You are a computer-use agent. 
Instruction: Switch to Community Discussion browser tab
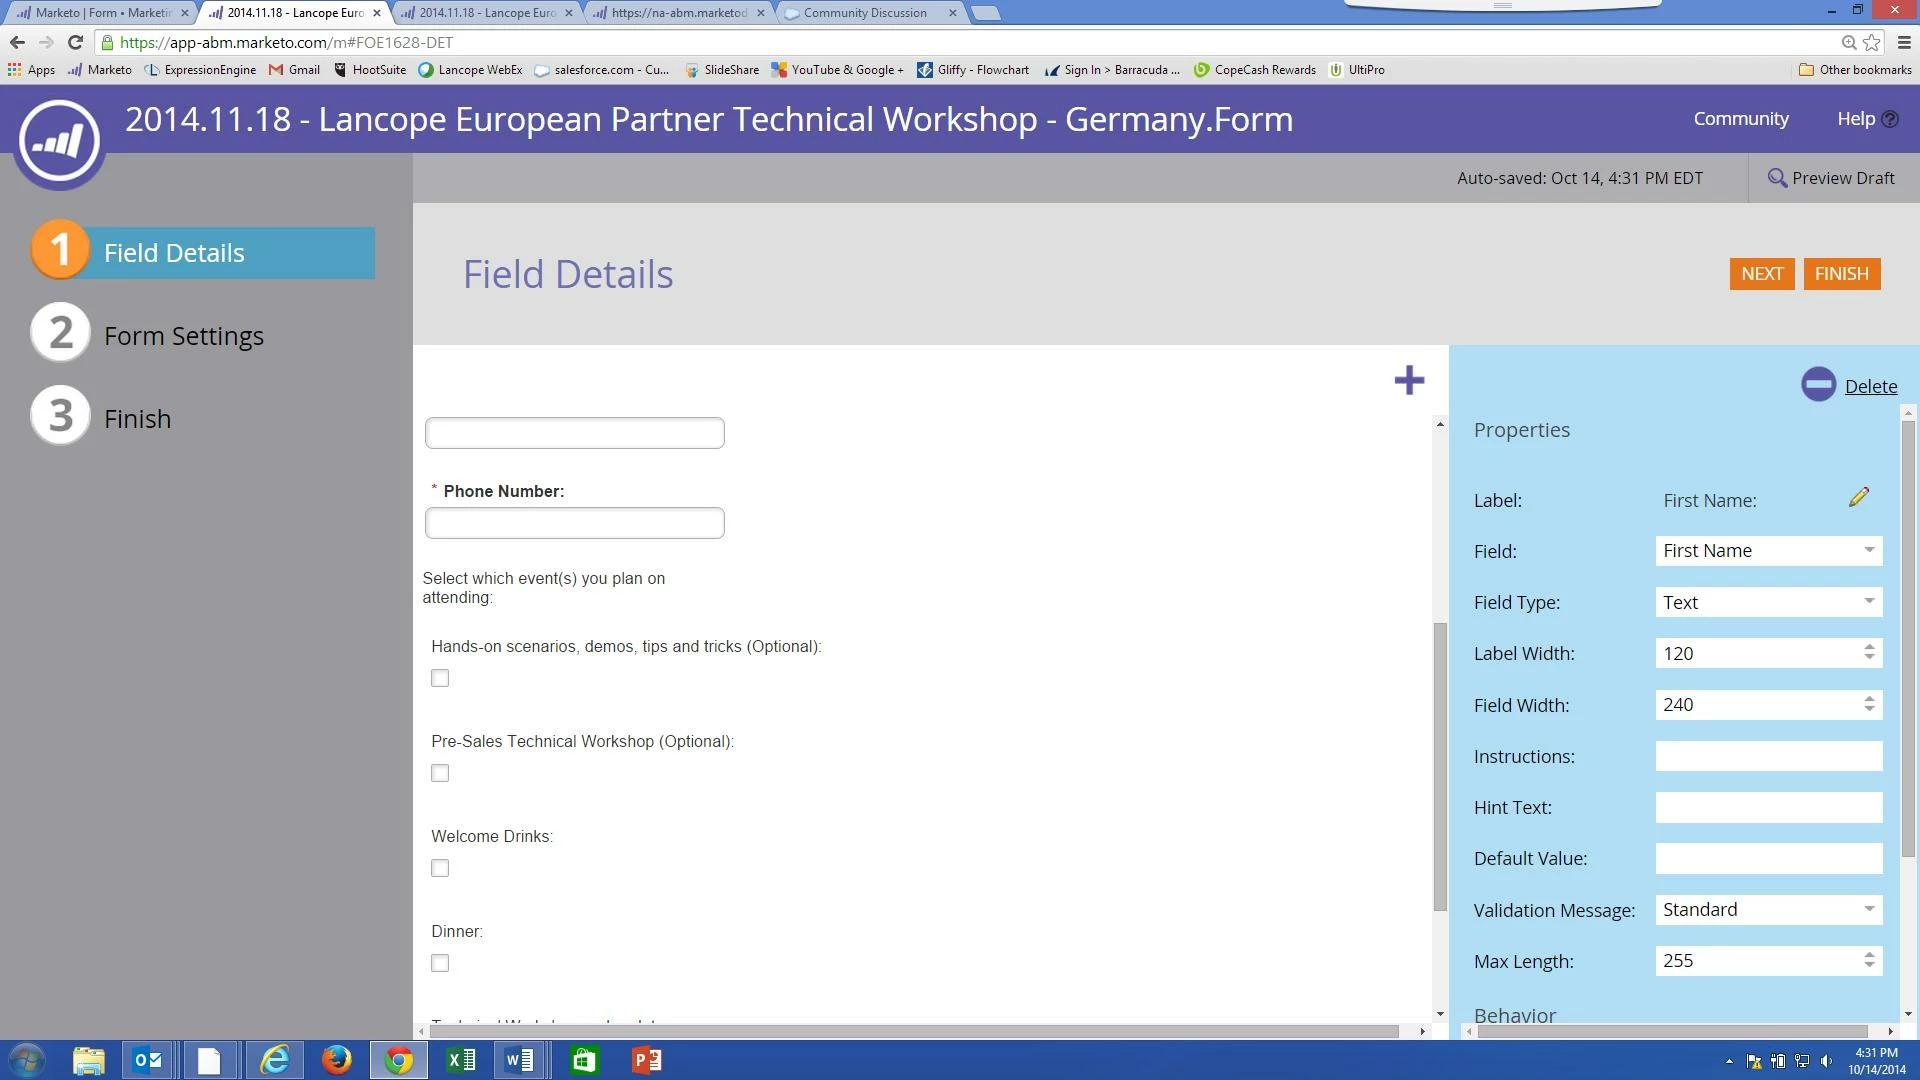point(865,13)
